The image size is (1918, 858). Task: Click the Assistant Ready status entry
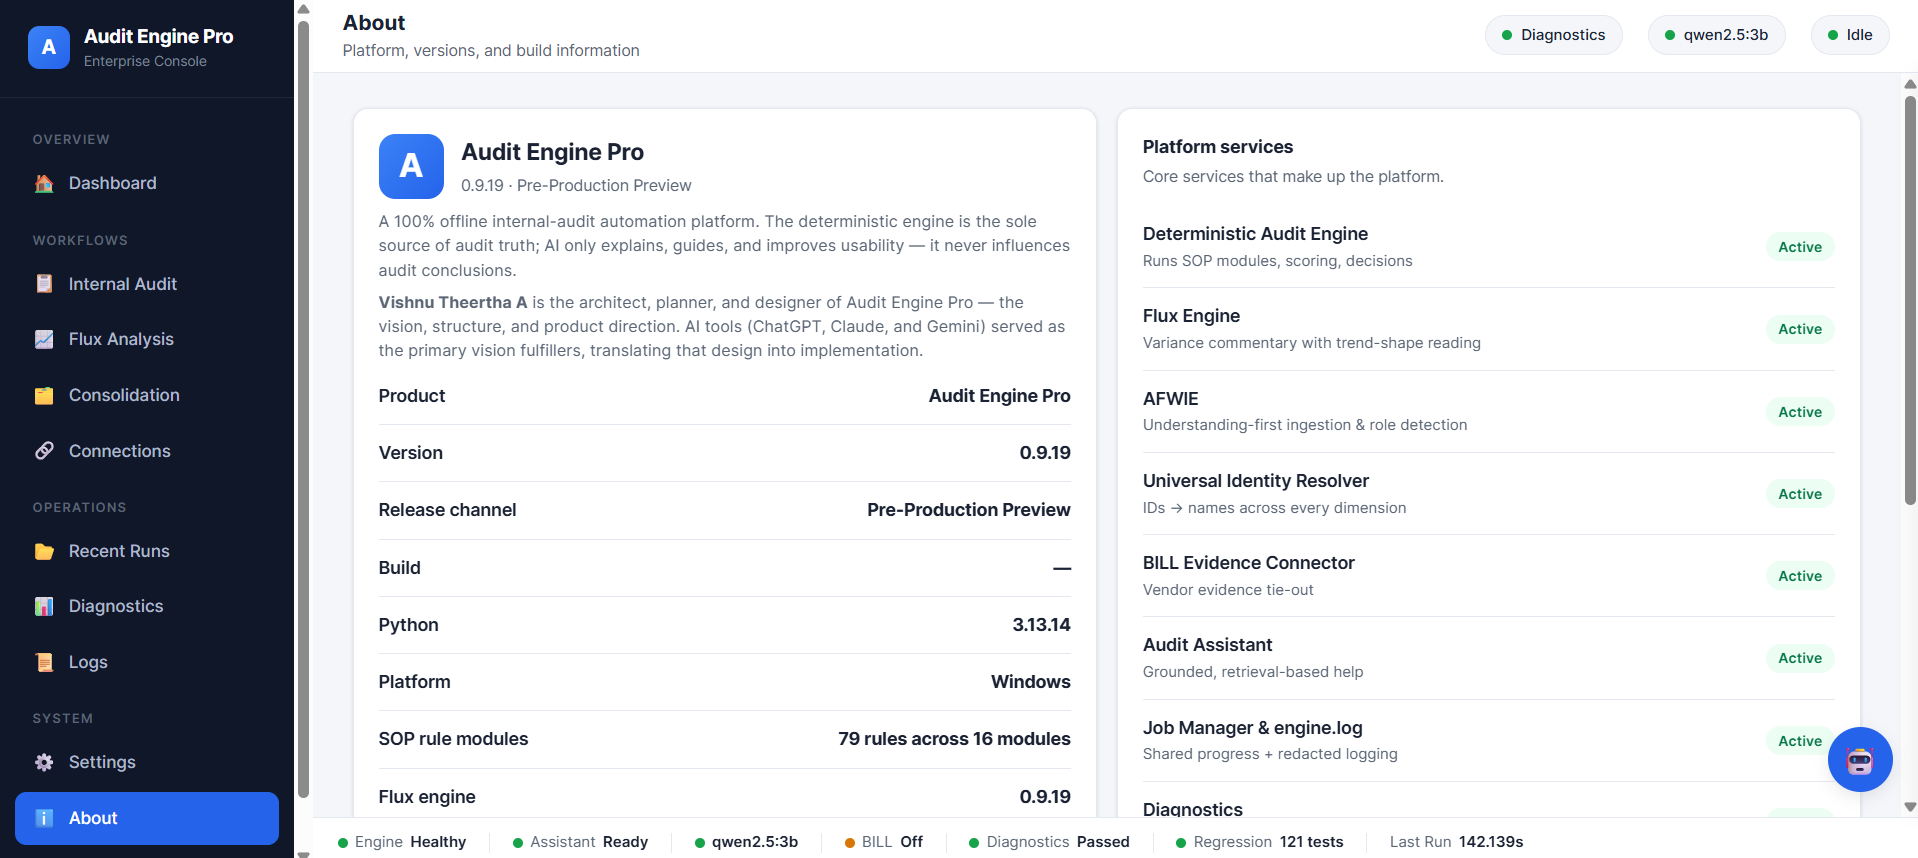click(580, 842)
